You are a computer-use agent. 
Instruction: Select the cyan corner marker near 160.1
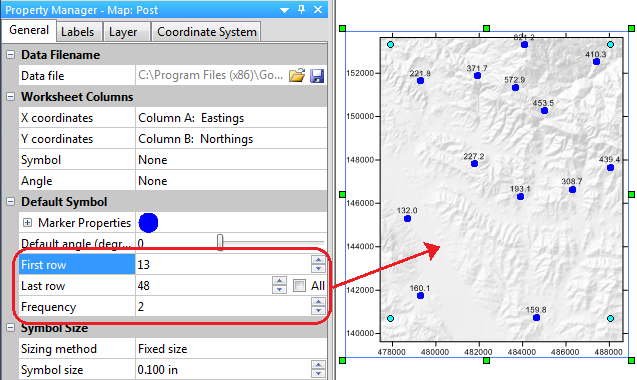[x=390, y=318]
